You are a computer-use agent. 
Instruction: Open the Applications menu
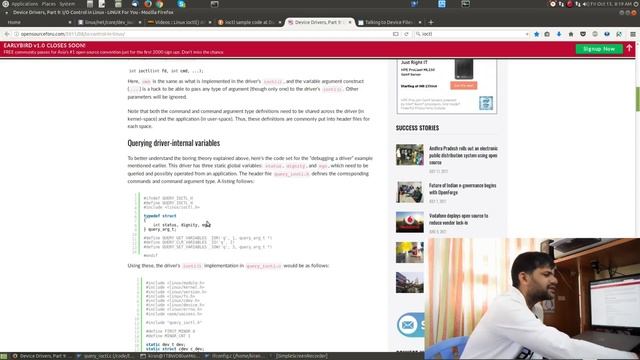coord(24,4)
